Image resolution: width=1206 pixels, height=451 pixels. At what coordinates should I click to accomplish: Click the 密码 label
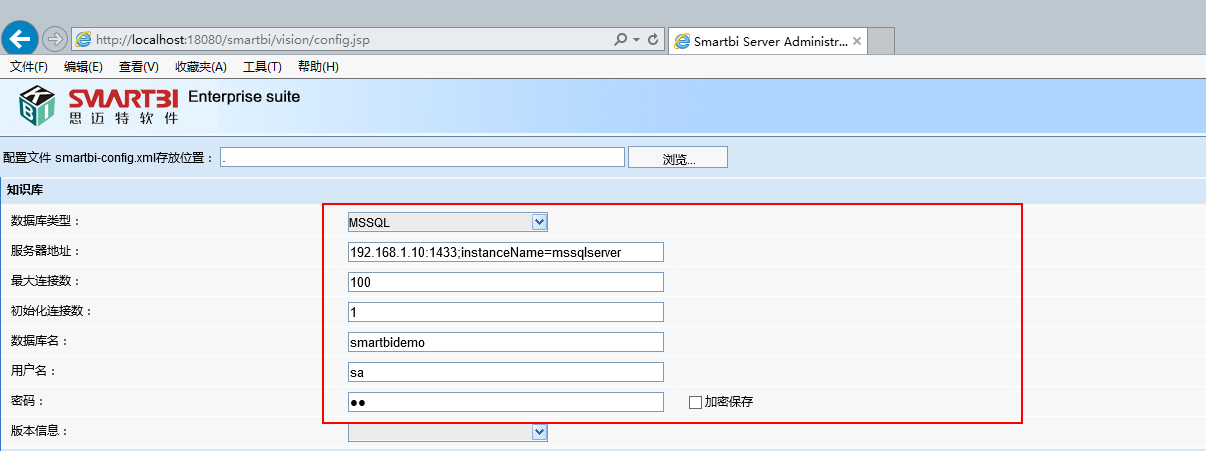(x=27, y=401)
